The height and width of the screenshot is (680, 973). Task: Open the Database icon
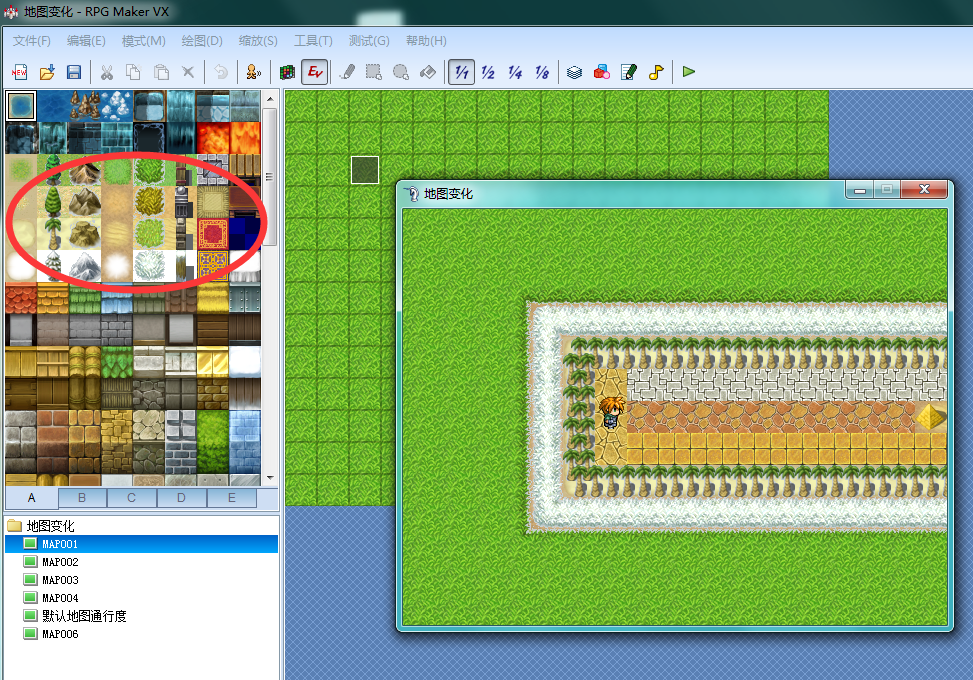click(x=575, y=72)
